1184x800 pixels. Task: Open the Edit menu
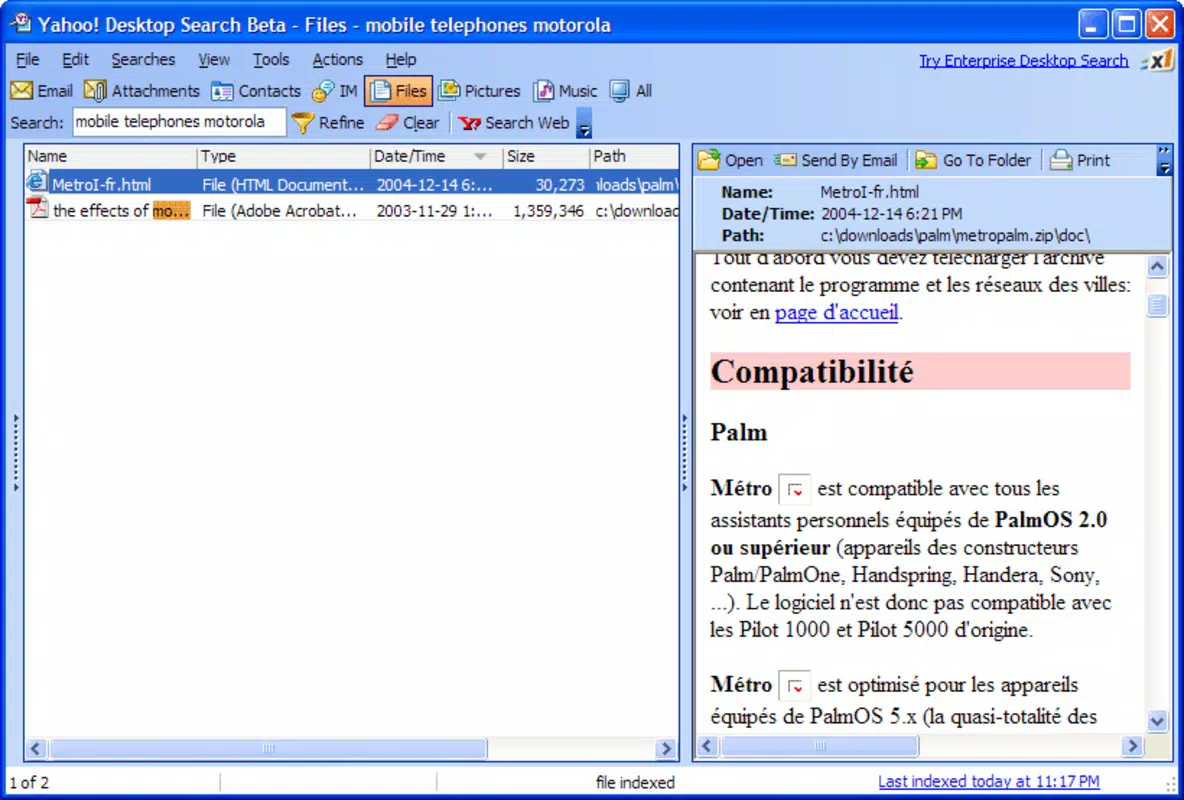click(x=76, y=60)
